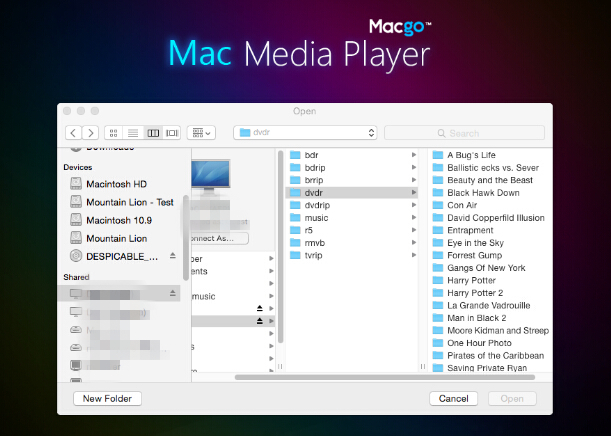The width and height of the screenshot is (611, 436).
Task: Expand the music row disclosure arrow
Action: pyautogui.click(x=414, y=218)
